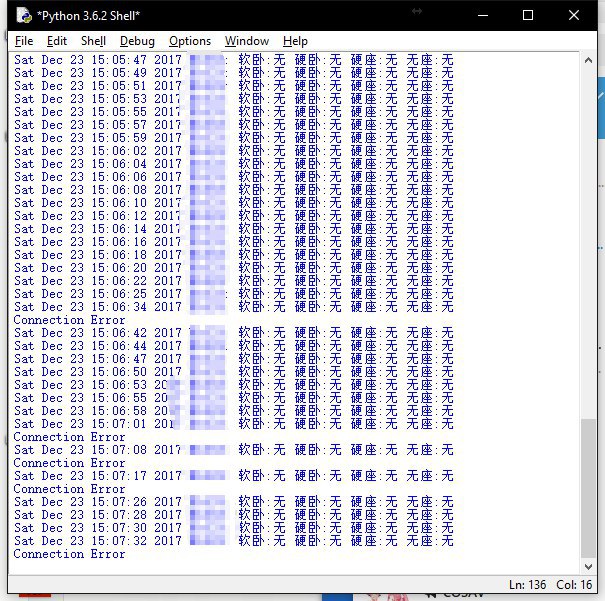Open the Shell menu
605x601 pixels.
(x=93, y=41)
